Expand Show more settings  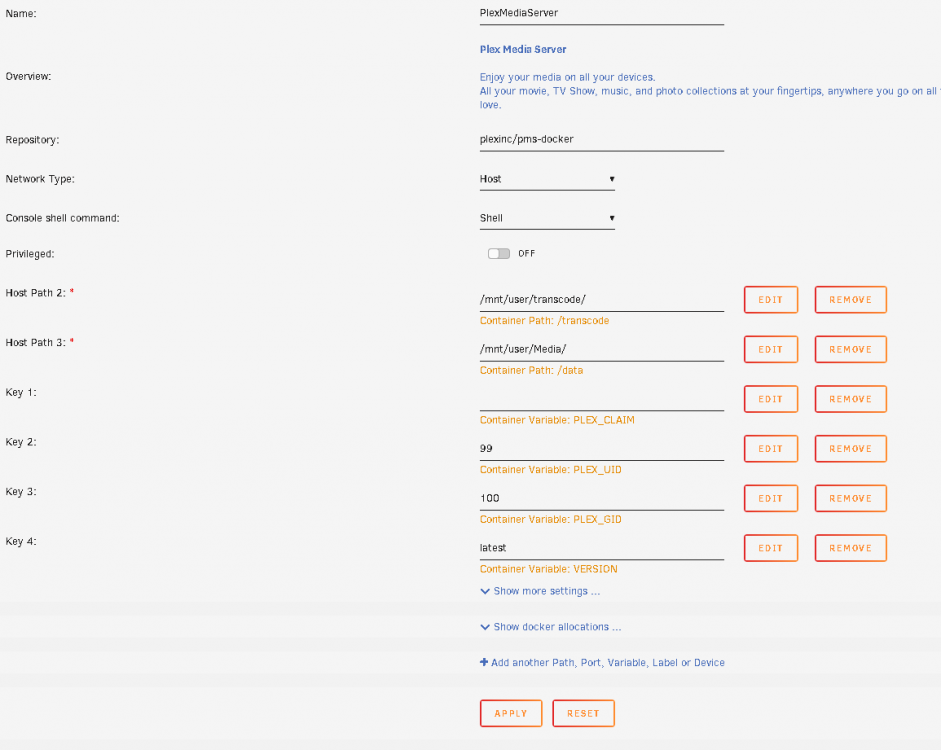(x=540, y=591)
